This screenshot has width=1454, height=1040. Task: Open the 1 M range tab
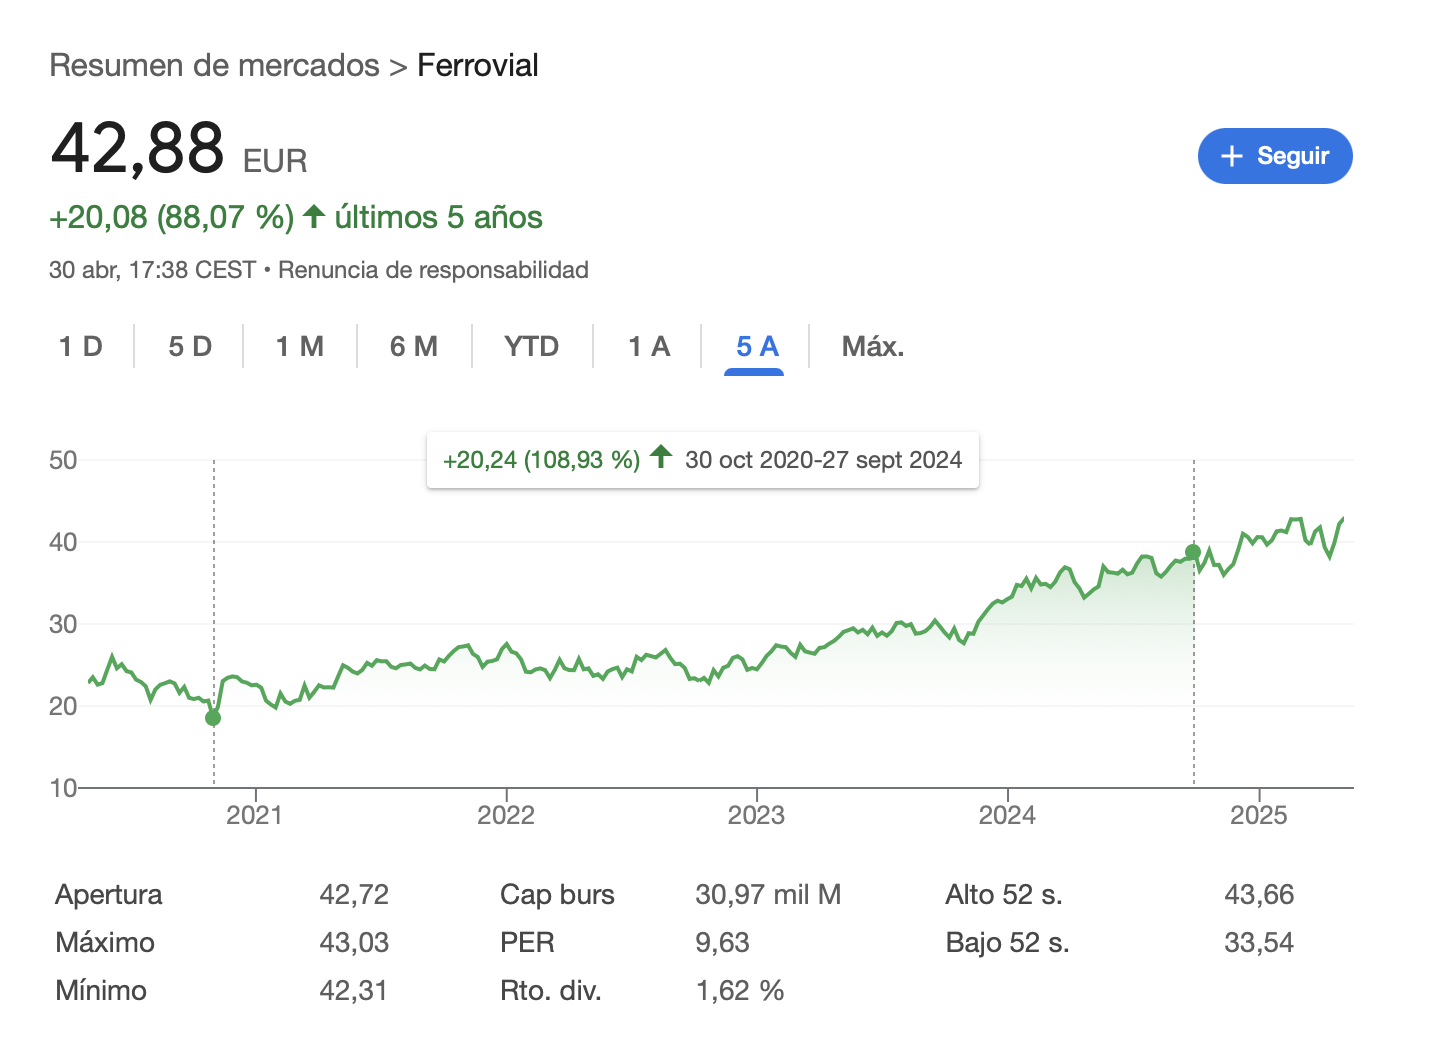click(300, 346)
